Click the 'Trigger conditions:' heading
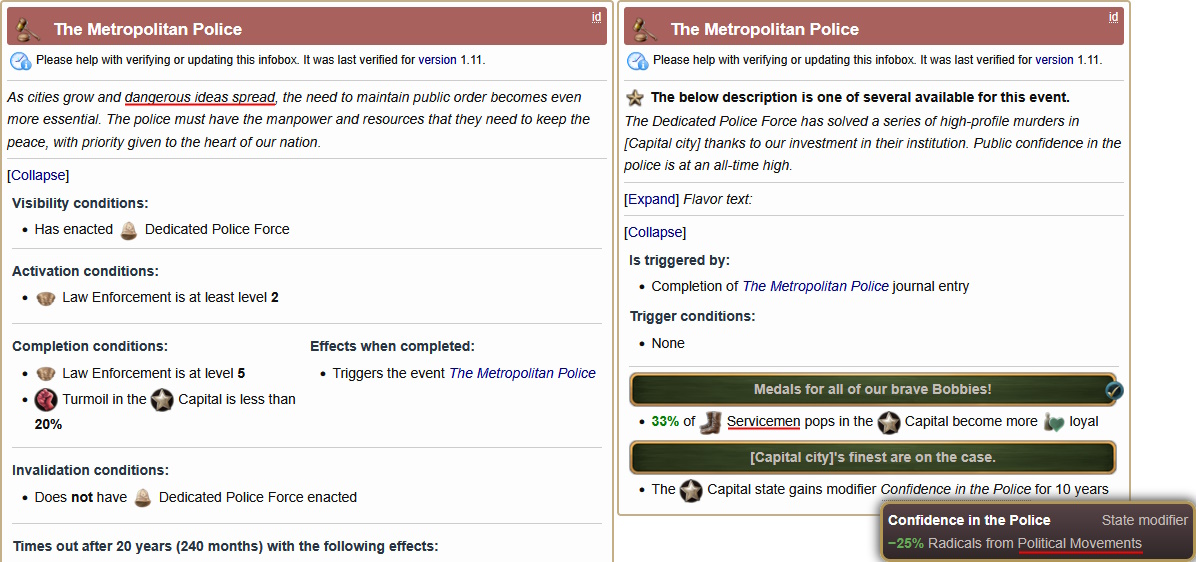Viewport: 1196px width, 562px height. coord(693,316)
